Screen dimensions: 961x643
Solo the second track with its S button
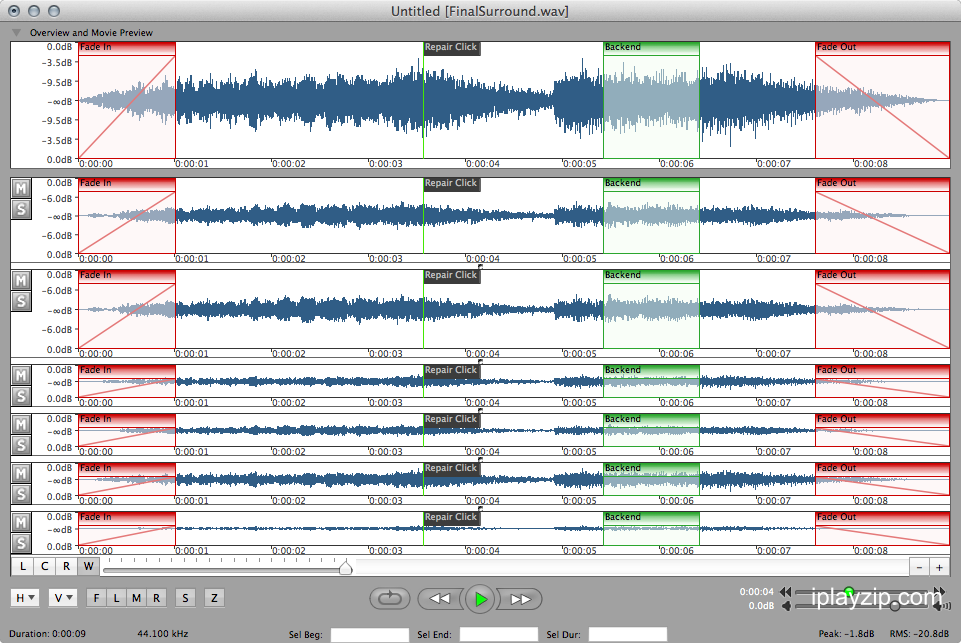21,302
